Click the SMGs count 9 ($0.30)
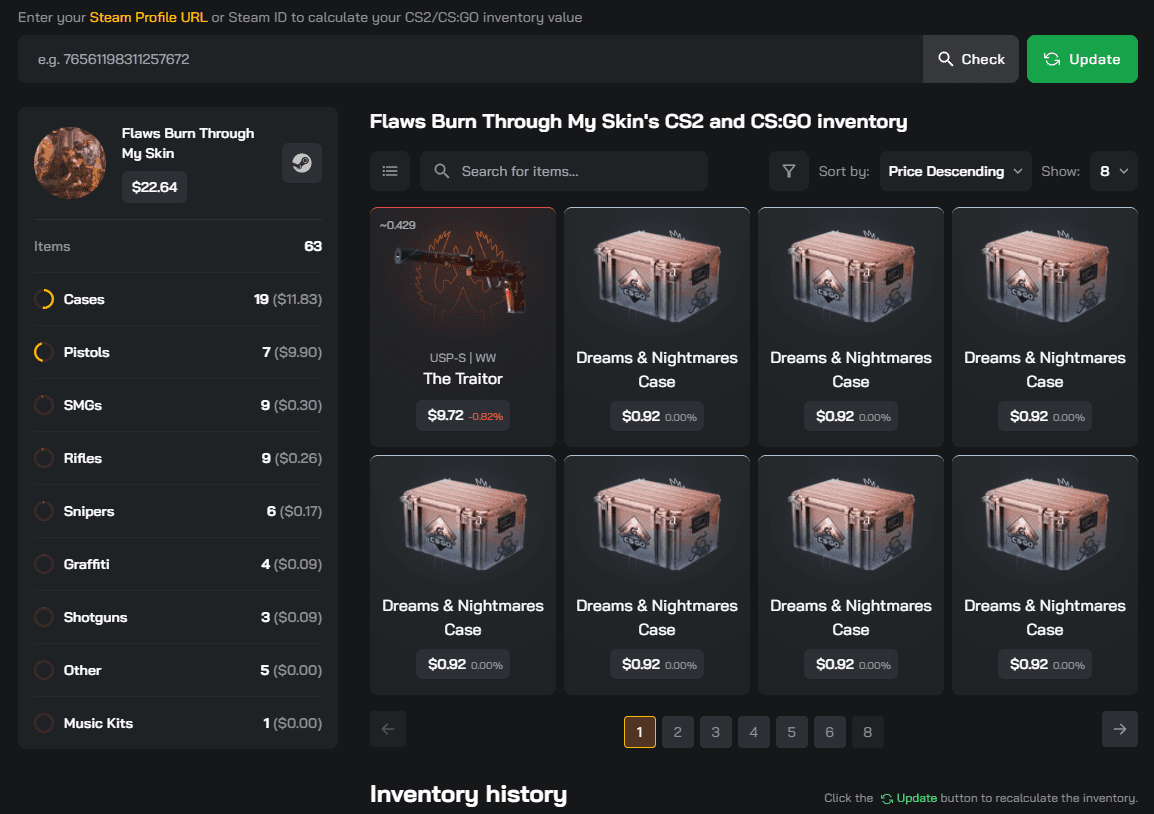The height and width of the screenshot is (814, 1154). click(291, 406)
